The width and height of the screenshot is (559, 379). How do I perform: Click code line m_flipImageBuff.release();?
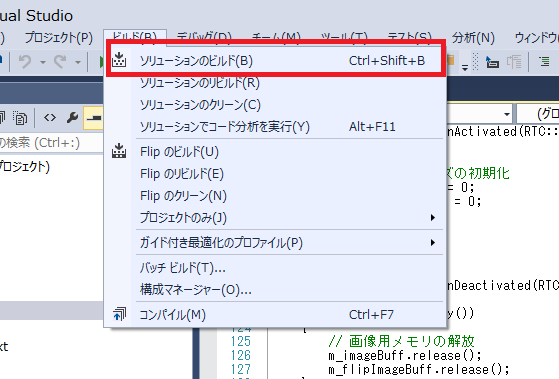tap(419, 369)
